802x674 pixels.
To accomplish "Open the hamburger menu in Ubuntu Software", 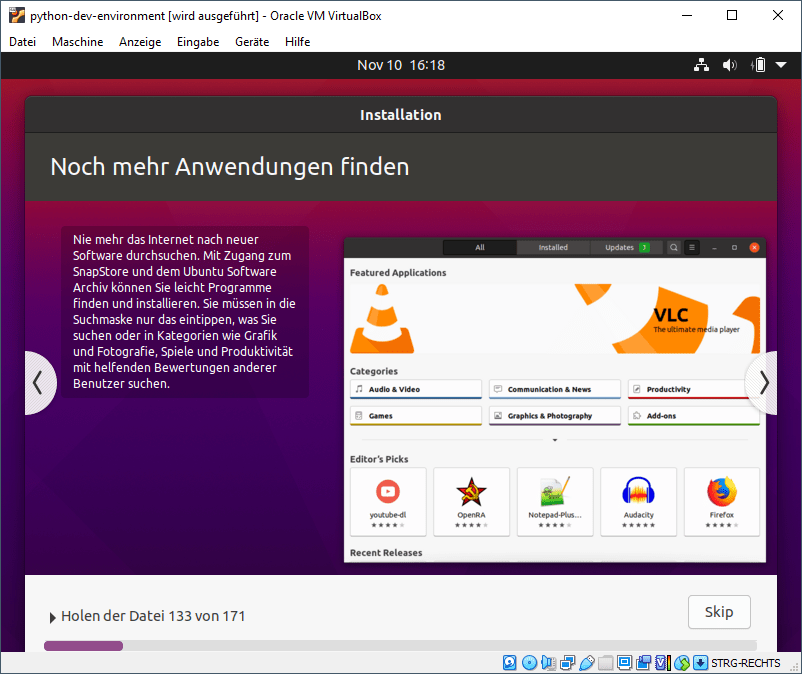I will (690, 247).
